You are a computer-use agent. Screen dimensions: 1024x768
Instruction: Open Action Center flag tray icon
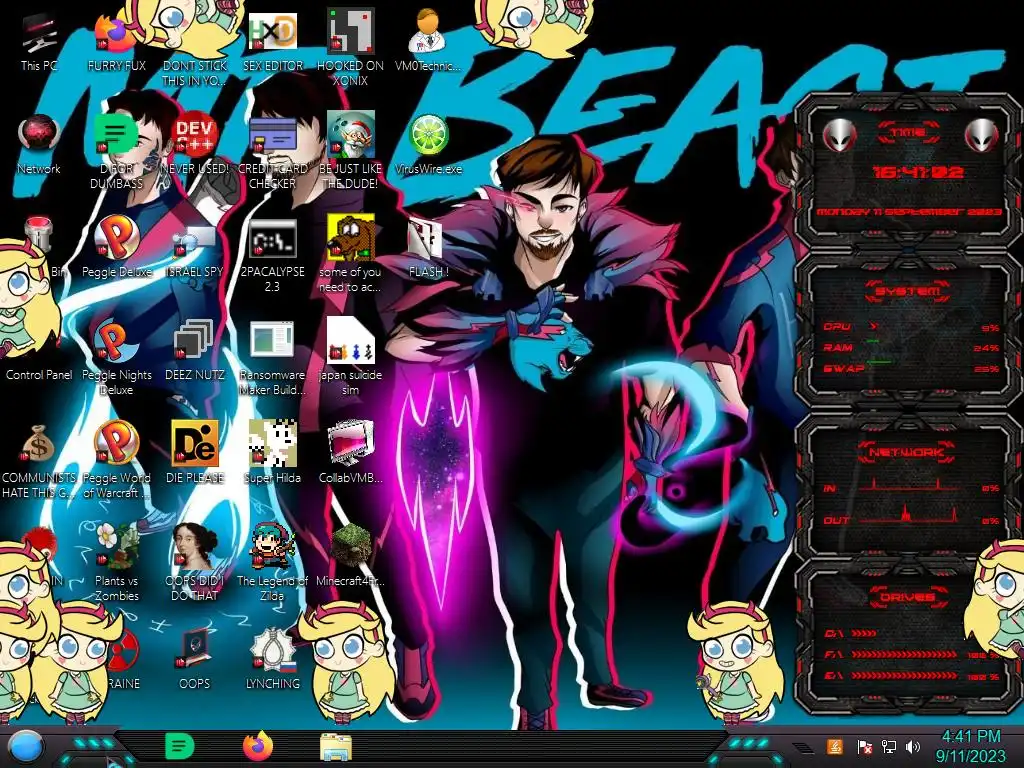[x=864, y=747]
